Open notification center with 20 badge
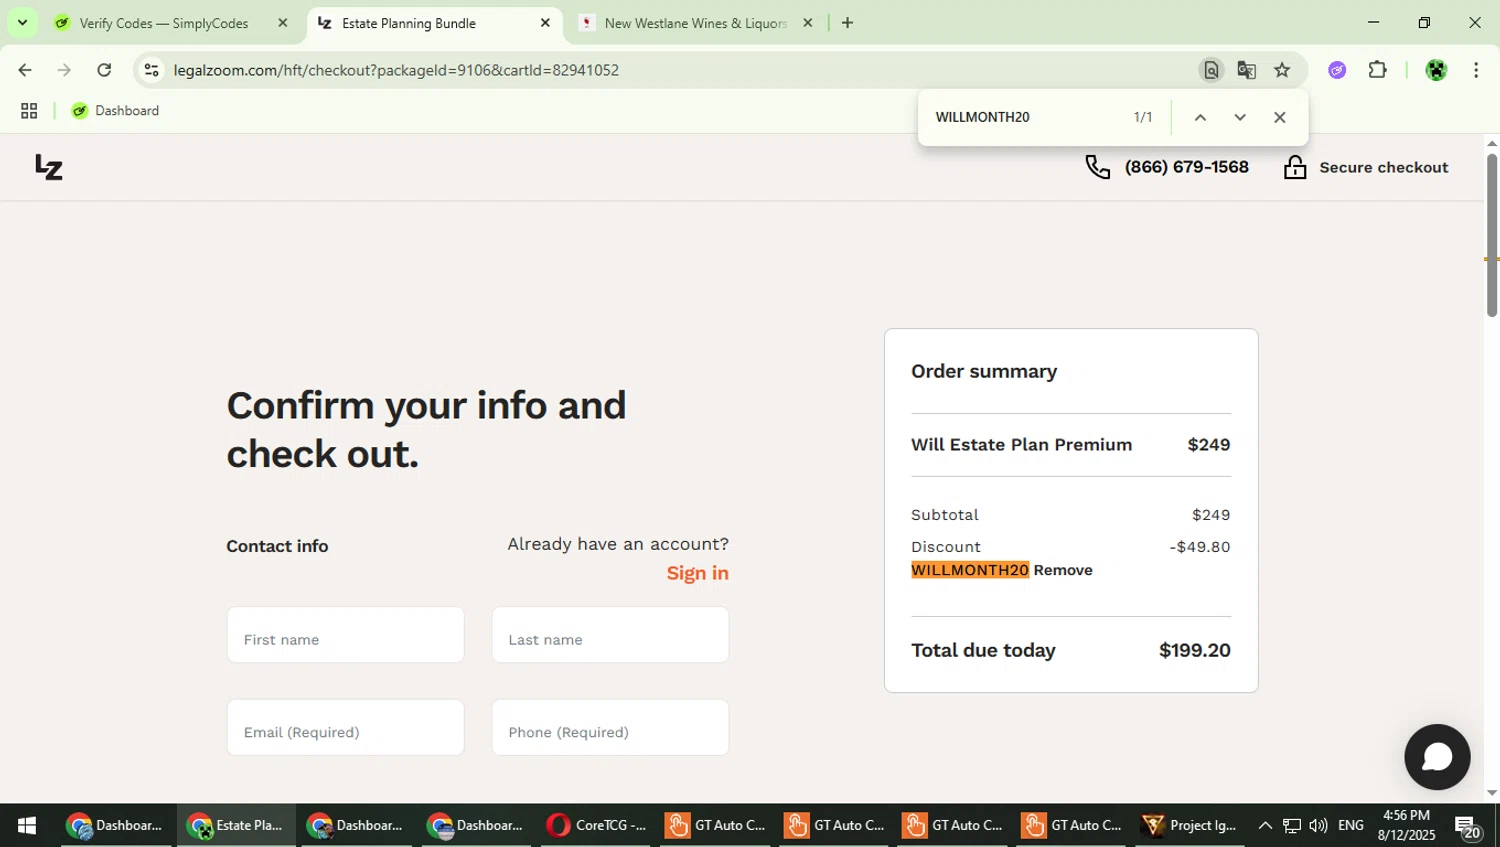The width and height of the screenshot is (1500, 847). (1468, 827)
